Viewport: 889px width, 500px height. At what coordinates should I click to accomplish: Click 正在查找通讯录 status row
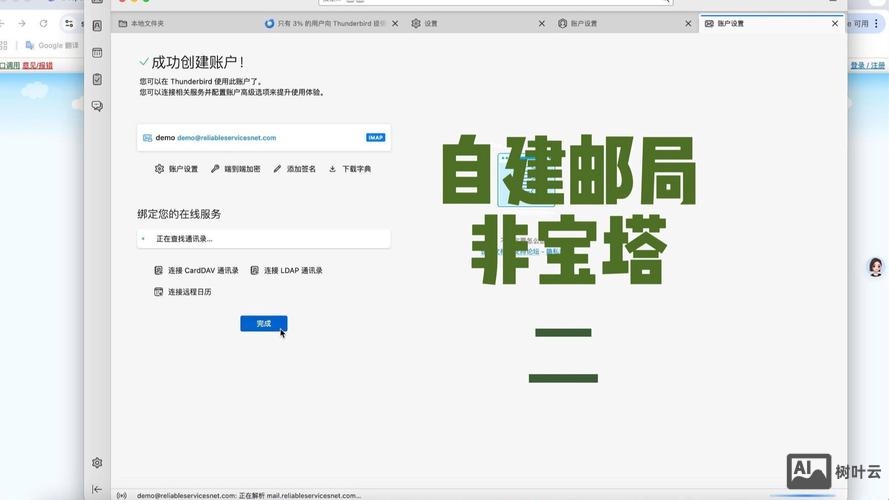point(264,239)
